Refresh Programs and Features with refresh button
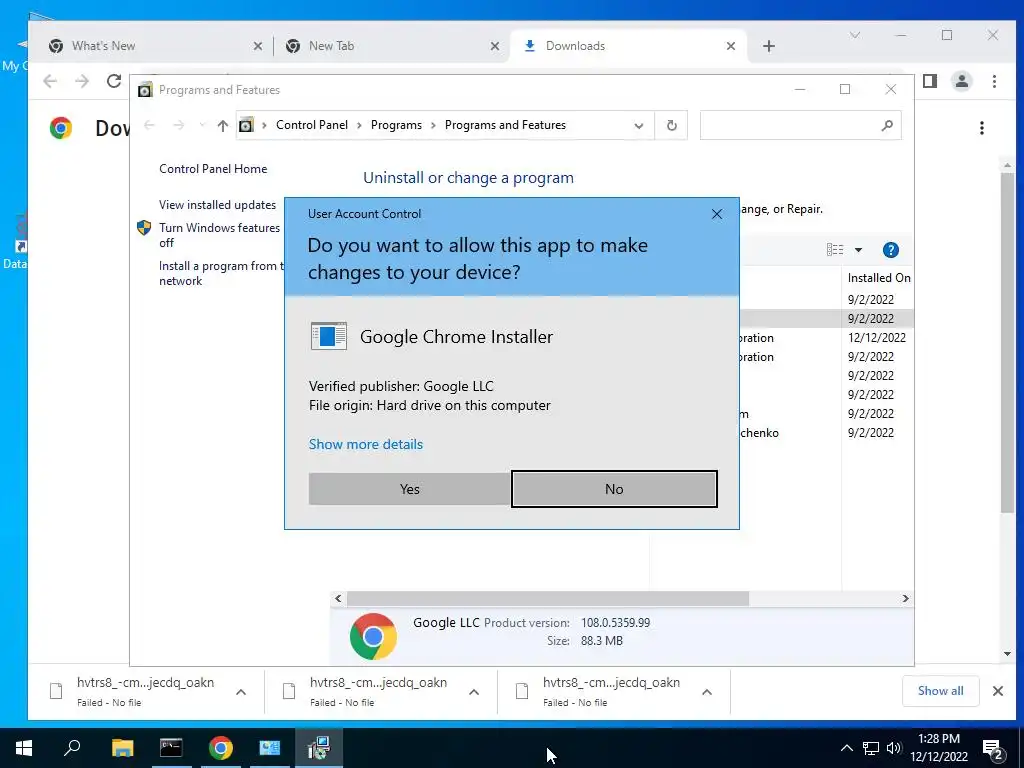This screenshot has width=1024, height=768. pyautogui.click(x=671, y=125)
